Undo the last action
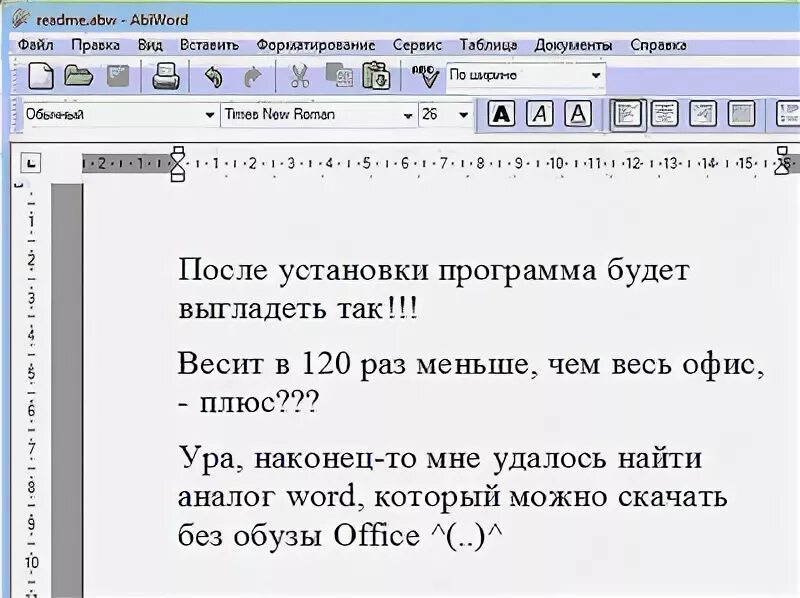The height and width of the screenshot is (598, 800). point(214,77)
